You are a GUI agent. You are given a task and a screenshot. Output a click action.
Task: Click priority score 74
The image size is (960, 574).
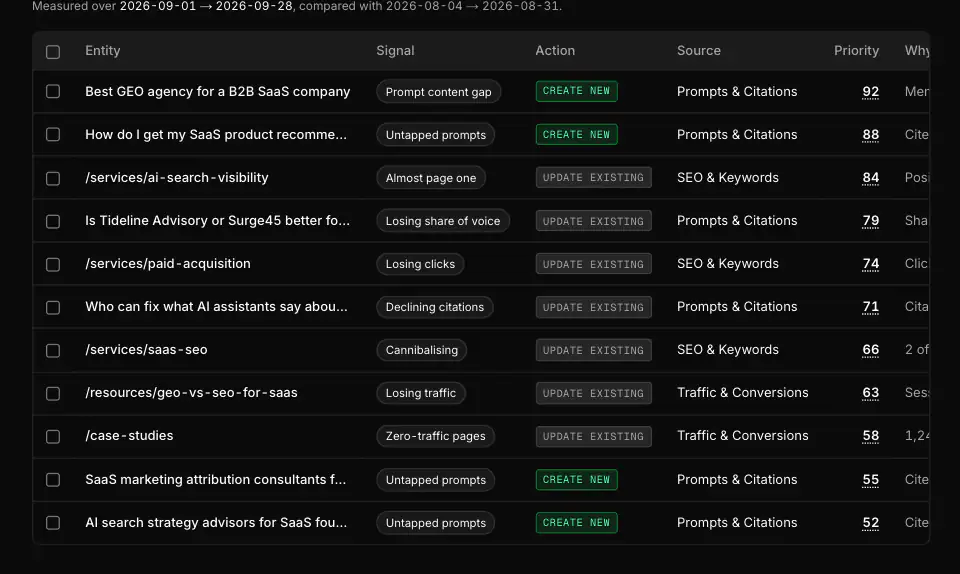coord(871,264)
